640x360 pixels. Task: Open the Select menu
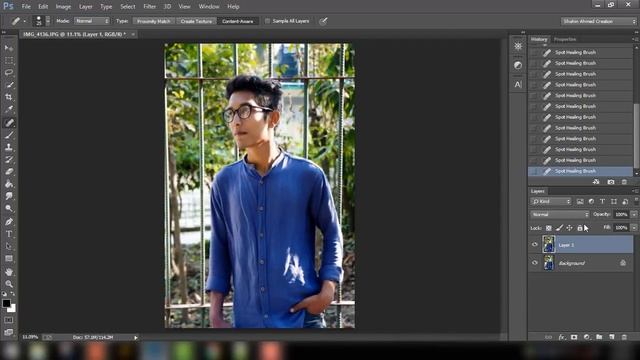127,7
